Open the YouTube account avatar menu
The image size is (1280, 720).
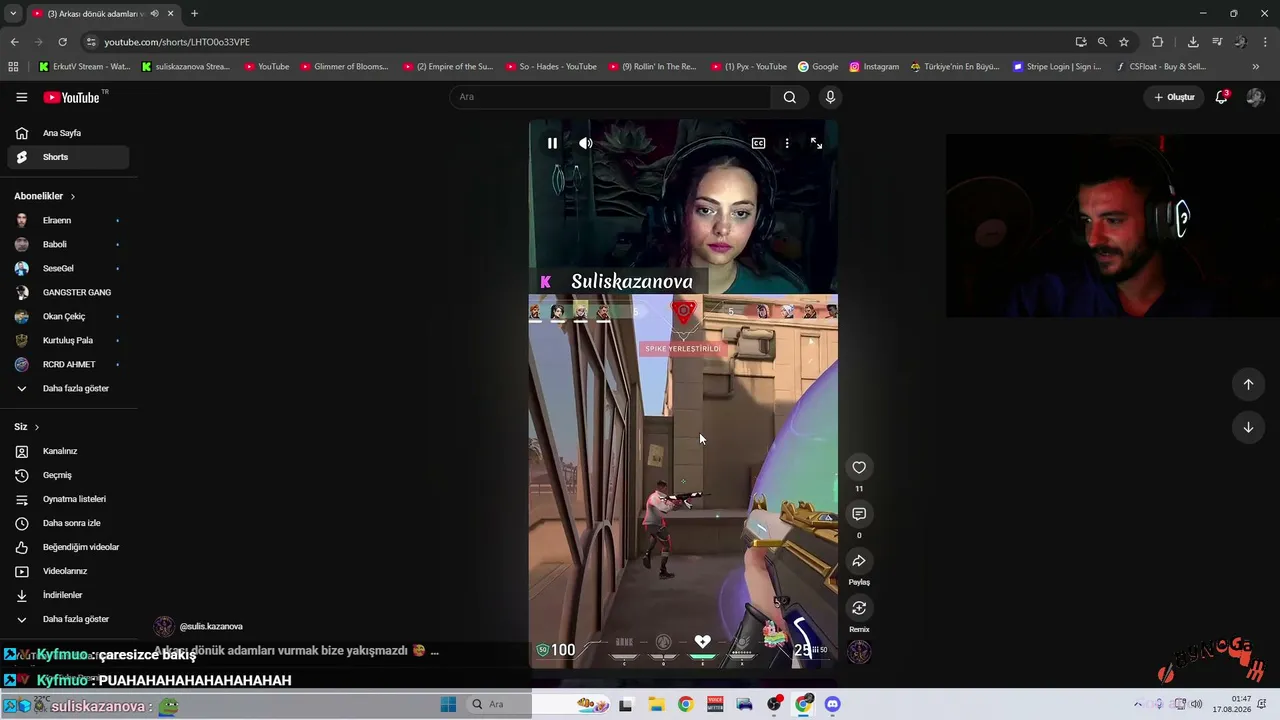[1255, 97]
